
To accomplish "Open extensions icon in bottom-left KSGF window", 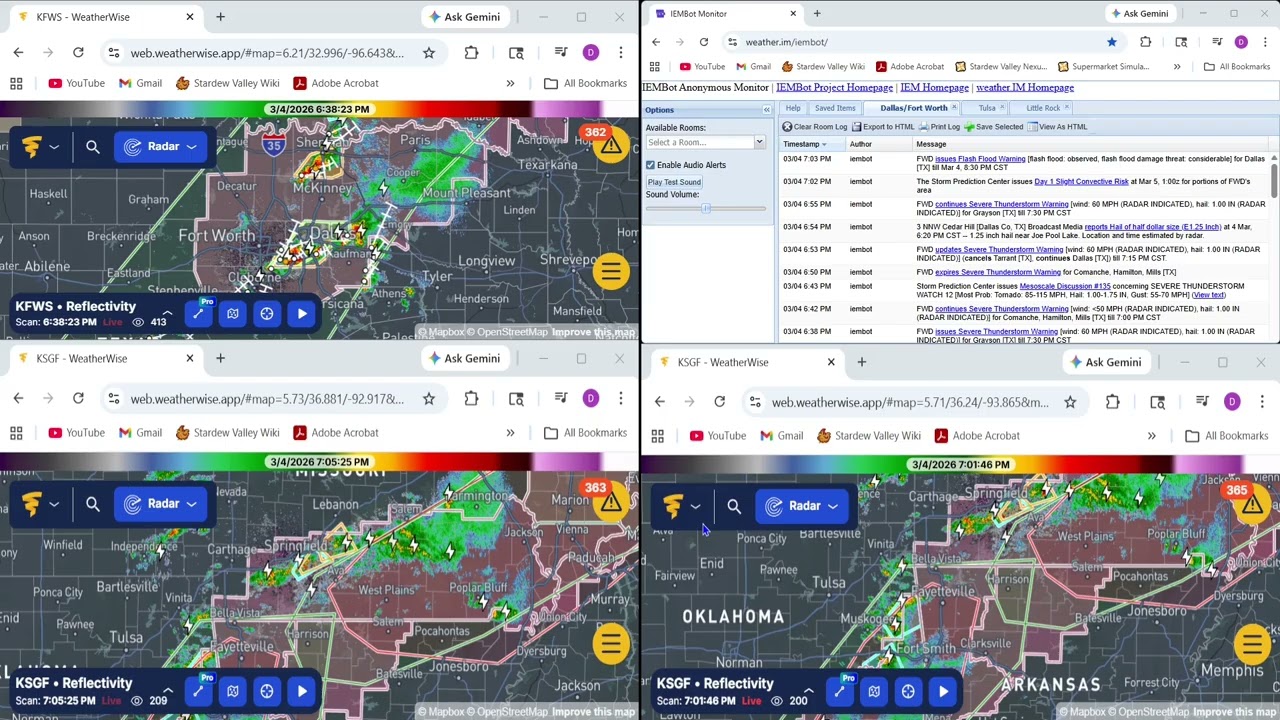I will coord(471,398).
